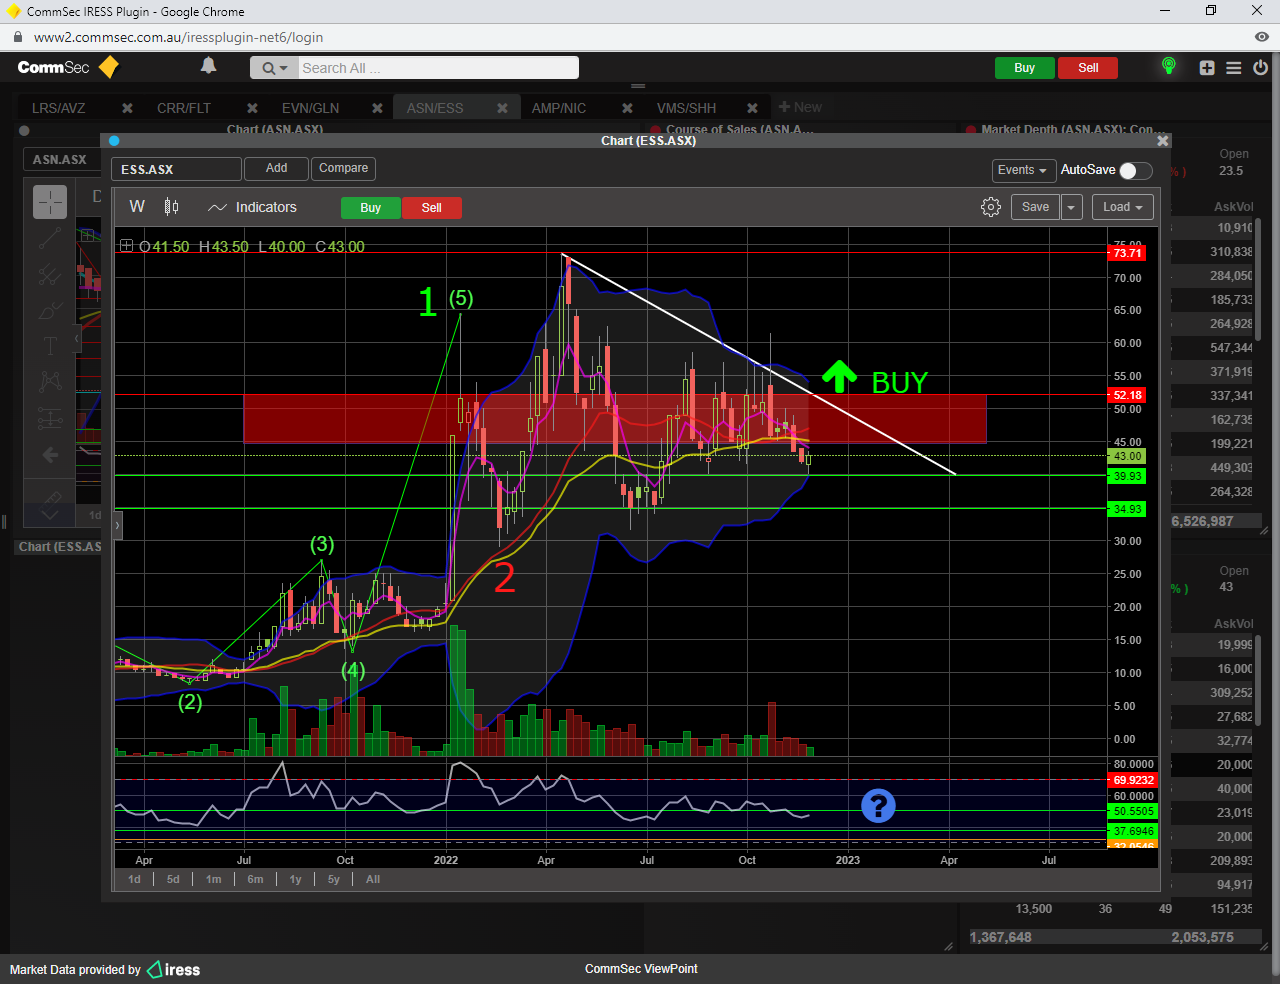Open chart settings gear icon
The image size is (1280, 984).
(990, 207)
